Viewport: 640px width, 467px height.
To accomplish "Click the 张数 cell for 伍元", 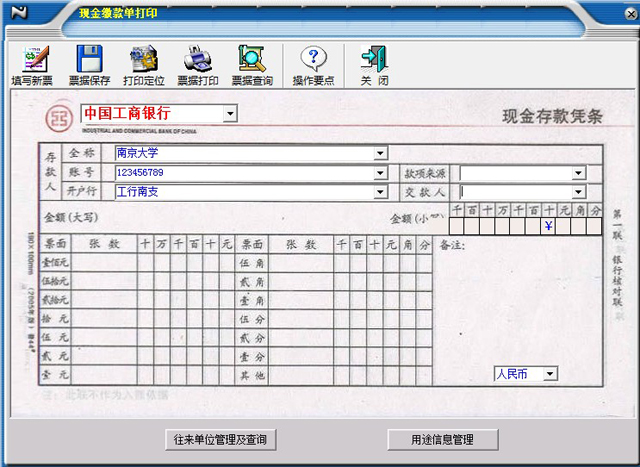I will click(x=104, y=337).
